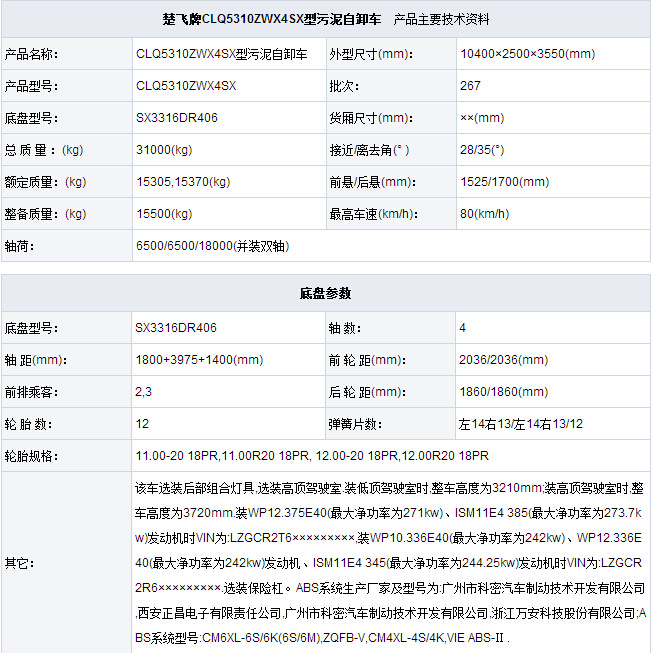Click remarks line starting 2R6×××××××××,选装保险杠

390,588
